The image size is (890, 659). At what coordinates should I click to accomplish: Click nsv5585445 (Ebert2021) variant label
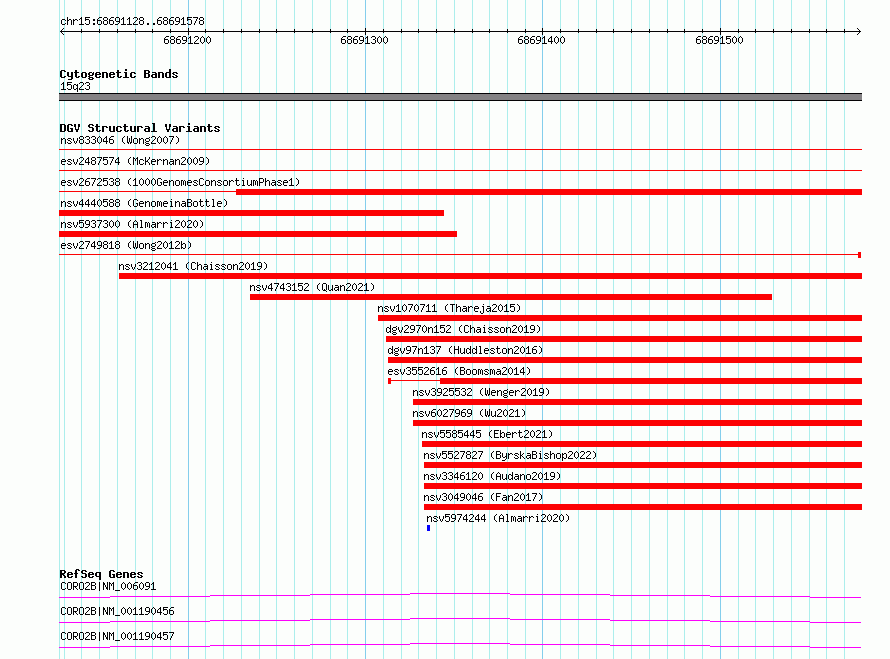point(487,434)
